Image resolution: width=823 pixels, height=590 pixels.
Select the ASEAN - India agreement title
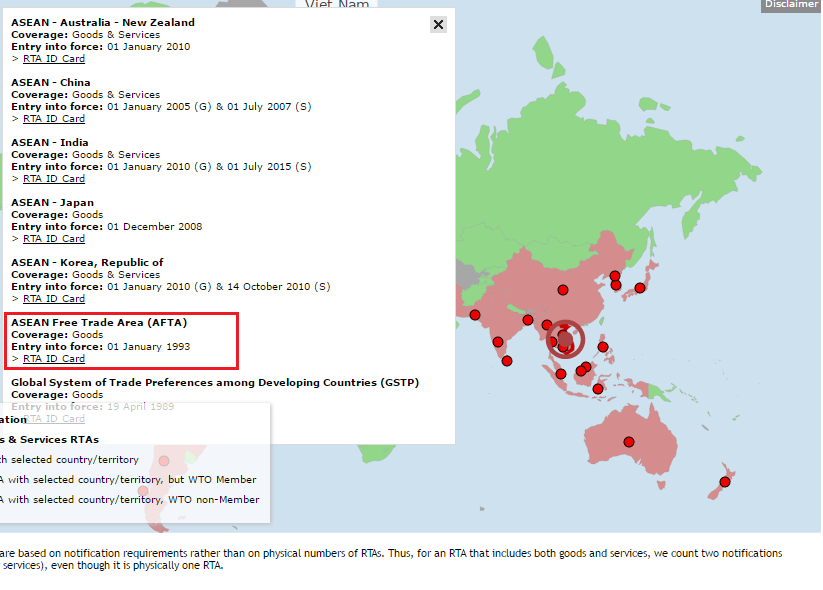[x=50, y=142]
